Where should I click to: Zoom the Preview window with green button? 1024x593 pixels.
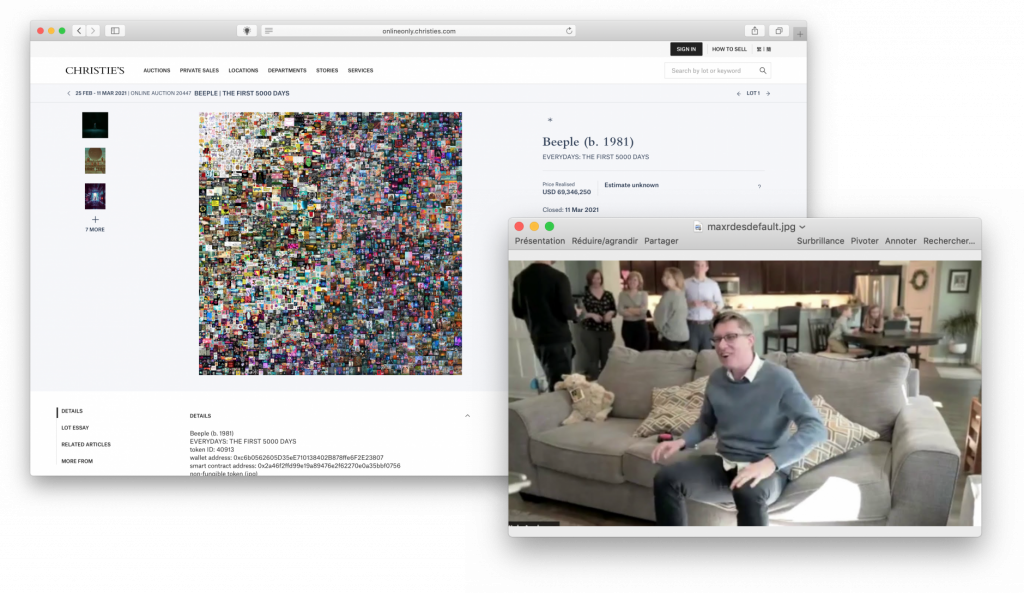coord(549,227)
